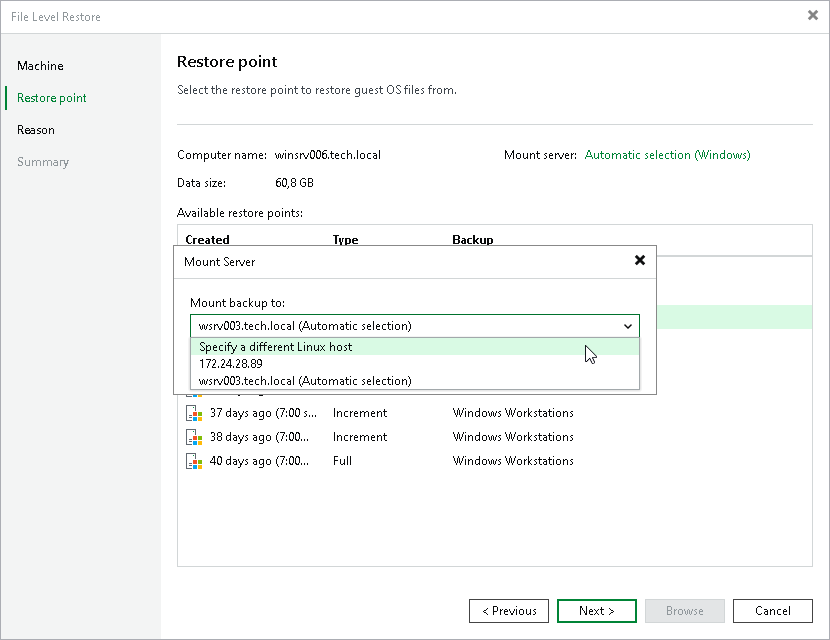
Task: Click Windows Workstations in 37 days row
Action: [x=512, y=413]
